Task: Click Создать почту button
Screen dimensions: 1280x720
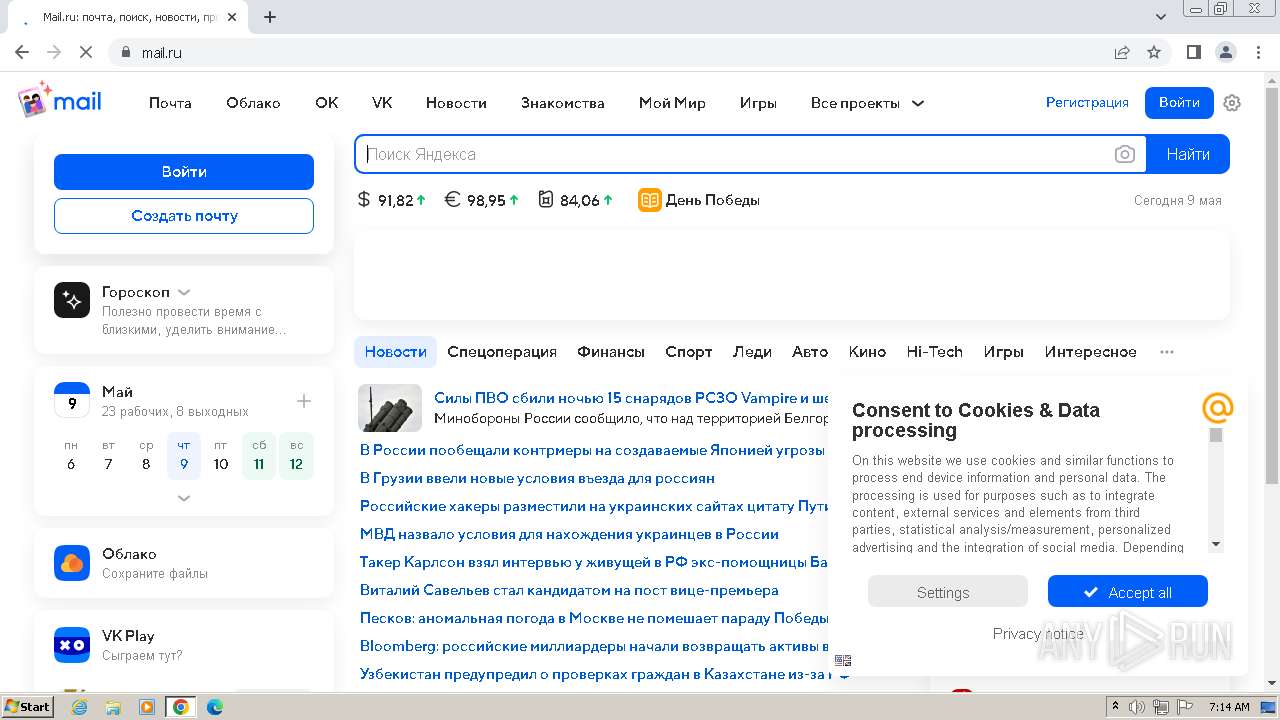Action: [184, 216]
